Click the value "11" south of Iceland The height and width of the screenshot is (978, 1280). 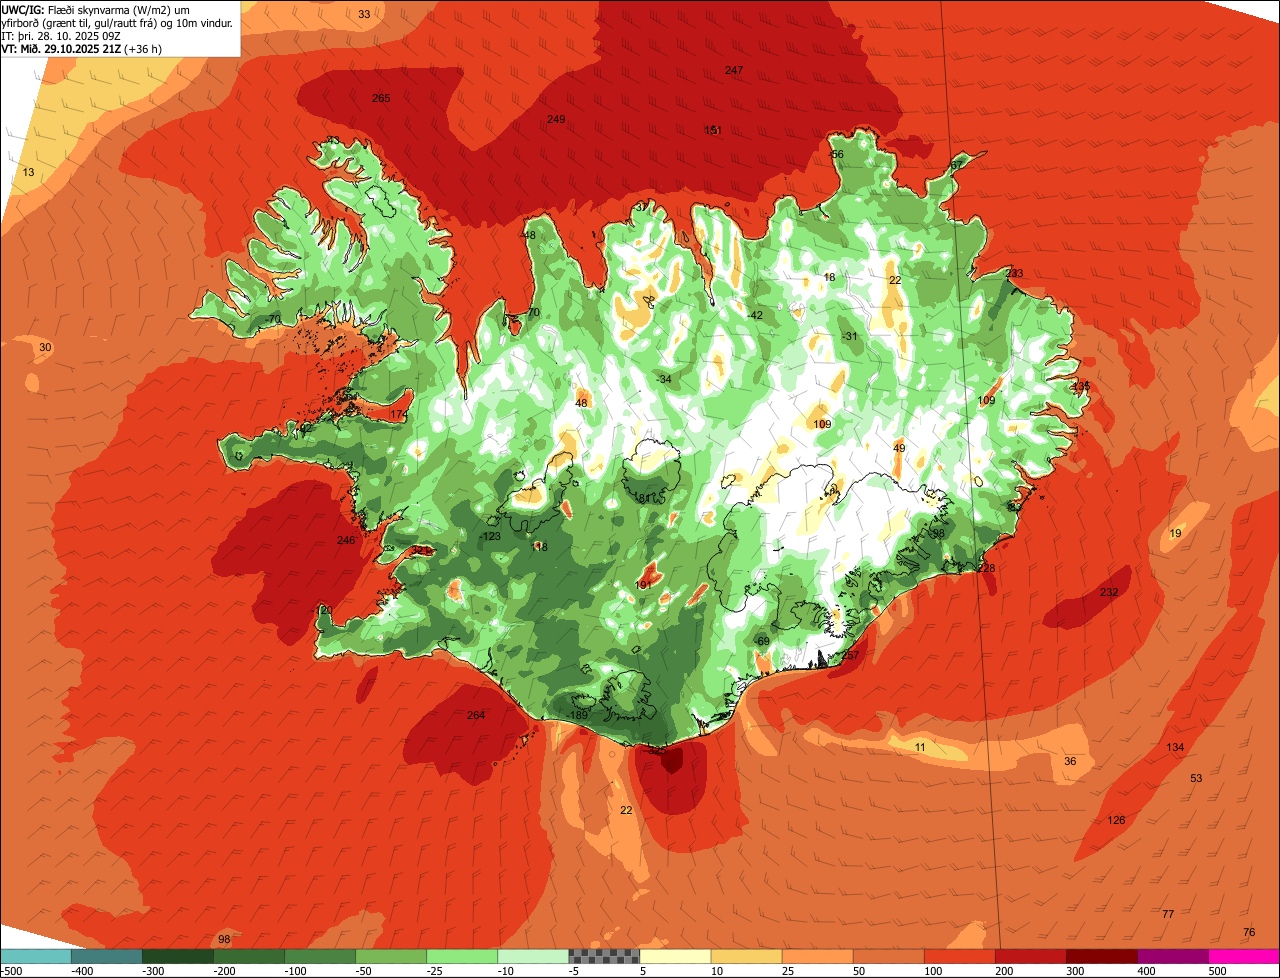(x=920, y=747)
